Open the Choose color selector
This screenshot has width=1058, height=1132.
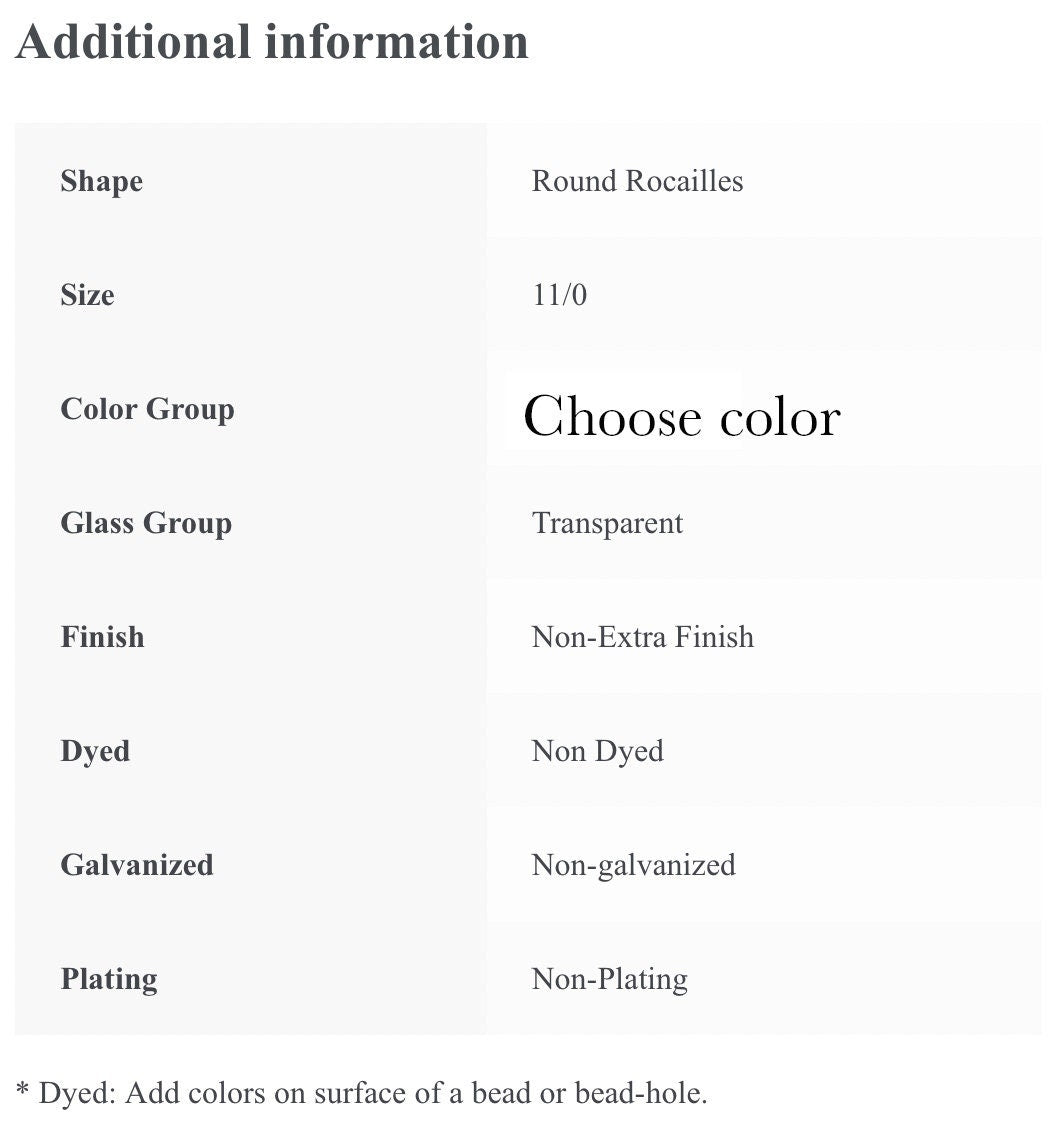tap(681, 416)
